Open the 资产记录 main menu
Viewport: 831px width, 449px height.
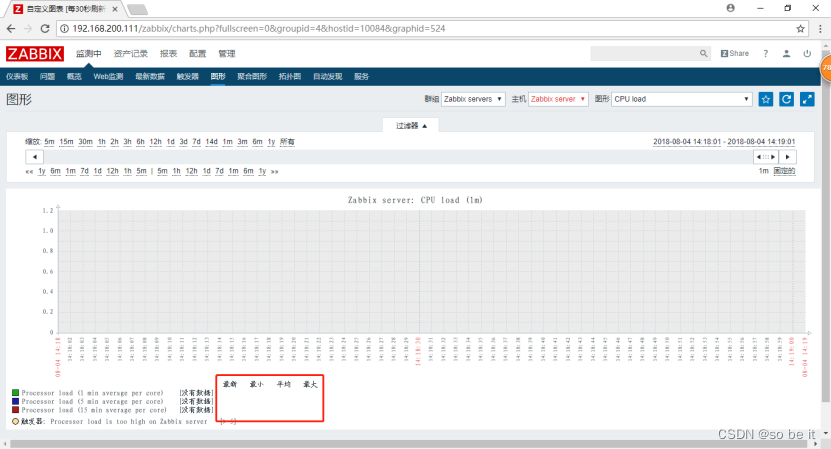coord(130,54)
